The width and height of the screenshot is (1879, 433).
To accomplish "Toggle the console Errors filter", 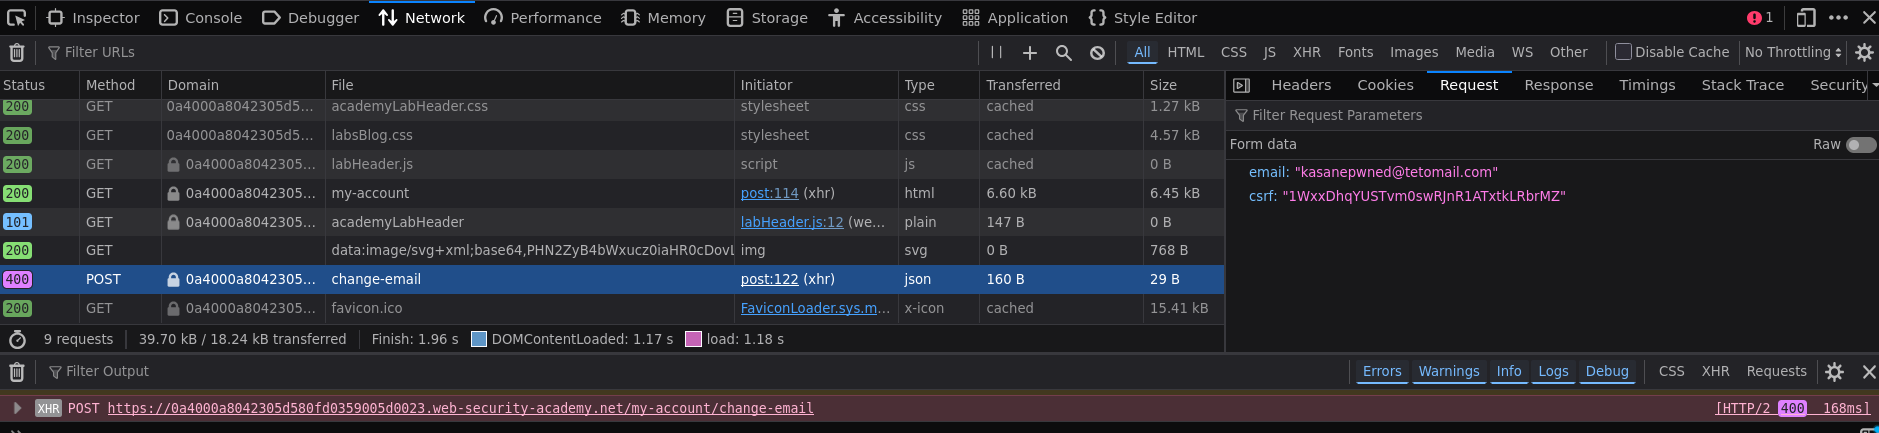I will pos(1382,371).
